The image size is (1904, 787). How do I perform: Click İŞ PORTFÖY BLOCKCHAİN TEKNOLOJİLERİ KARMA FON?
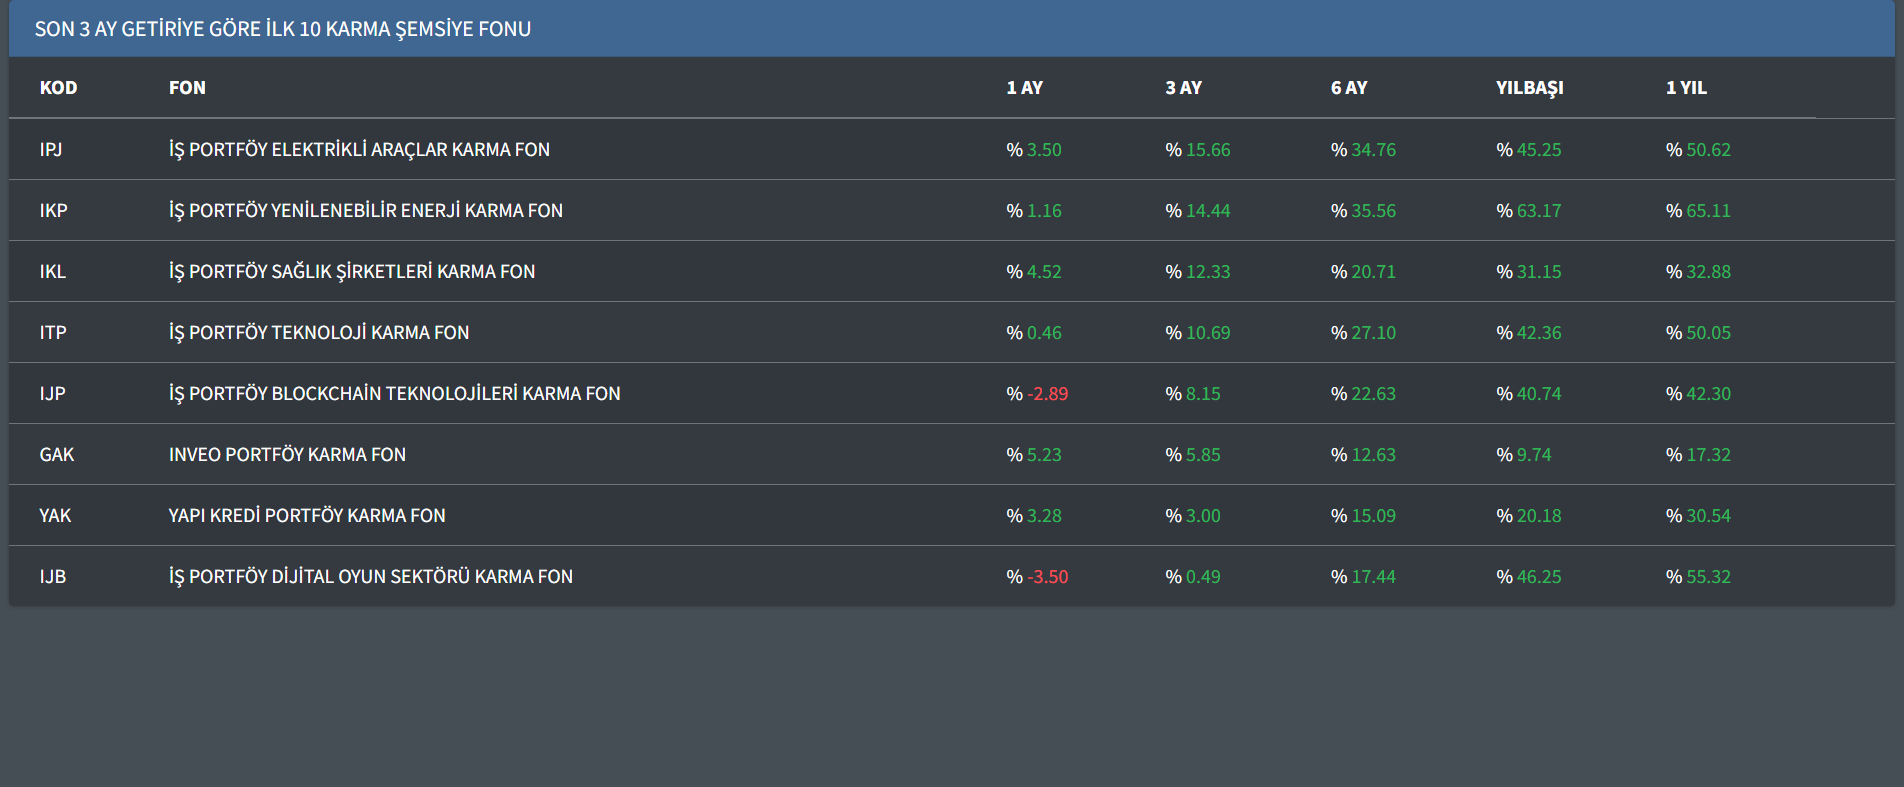[x=394, y=394]
